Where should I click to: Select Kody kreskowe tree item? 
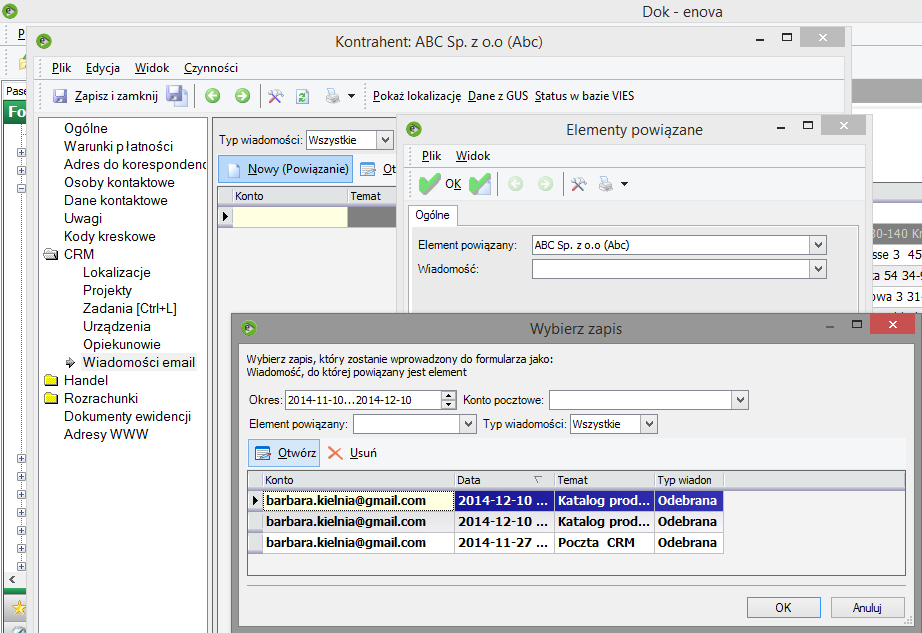tap(110, 236)
